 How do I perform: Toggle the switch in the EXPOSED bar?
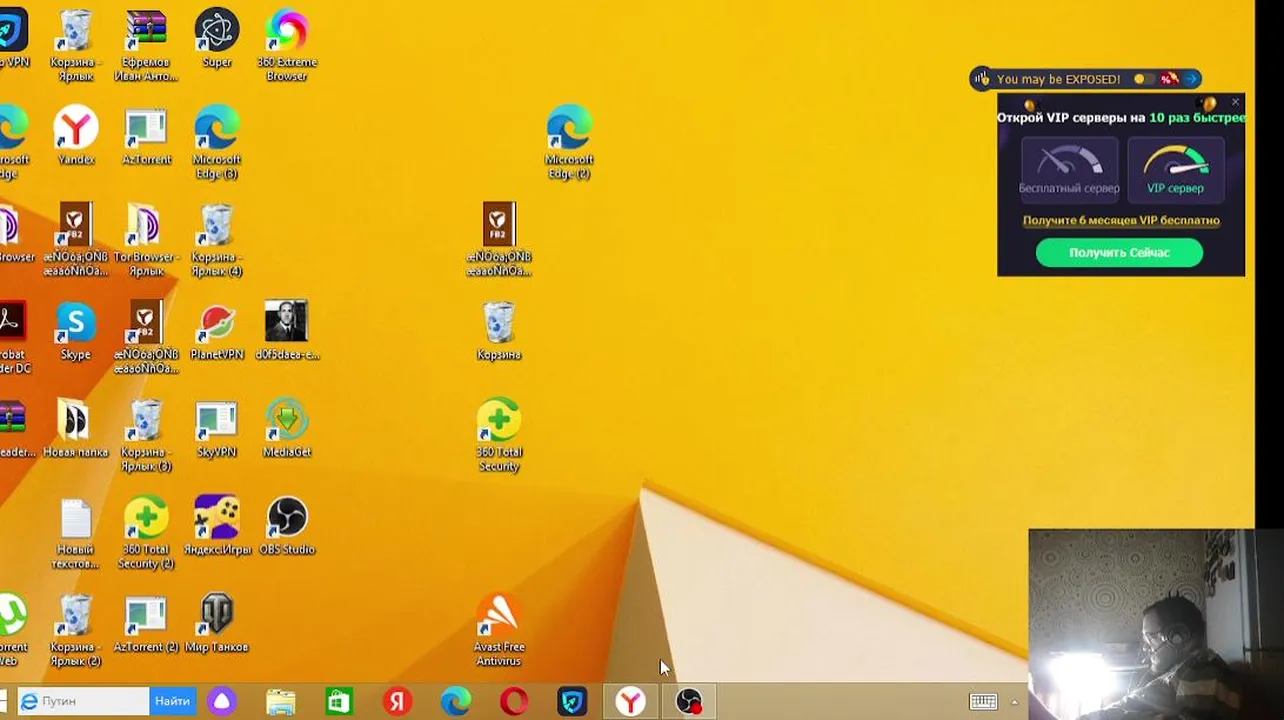click(1144, 79)
